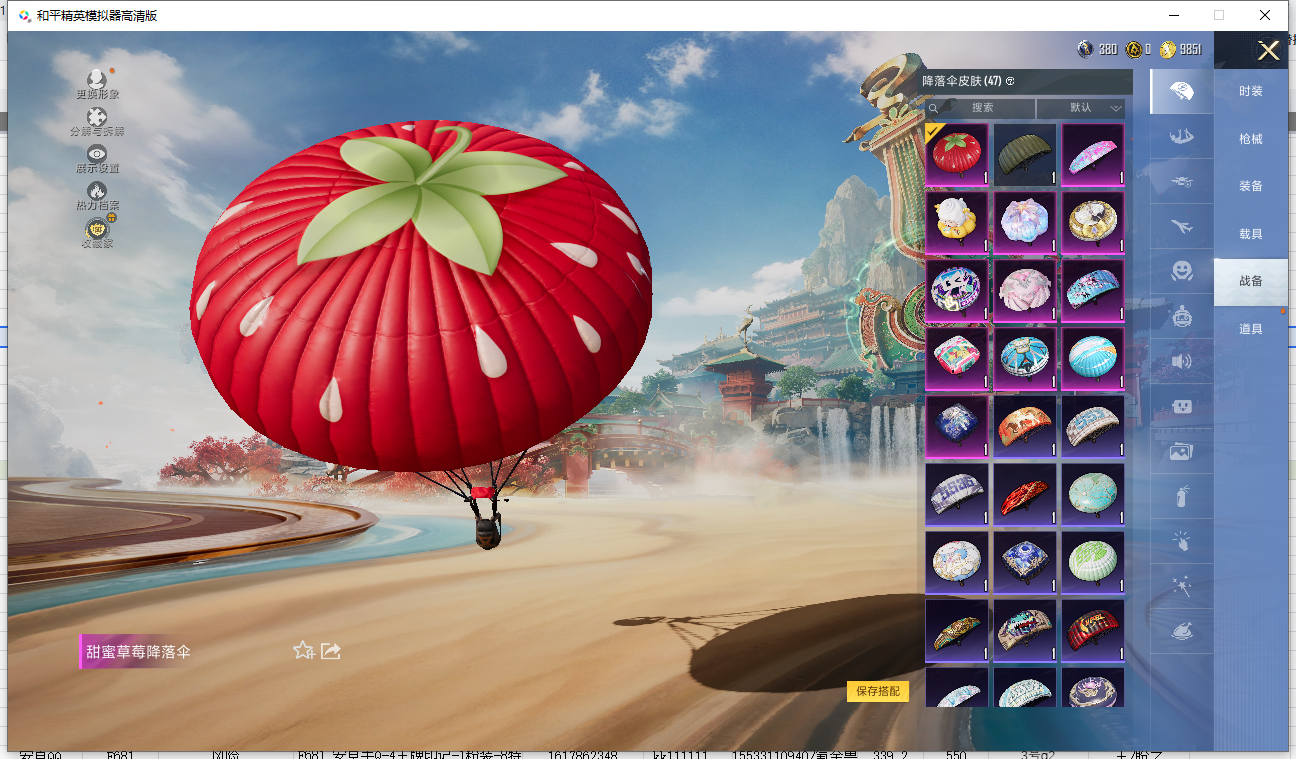
Task: Select the dark olive green parachute thumbnail
Action: coord(1025,155)
